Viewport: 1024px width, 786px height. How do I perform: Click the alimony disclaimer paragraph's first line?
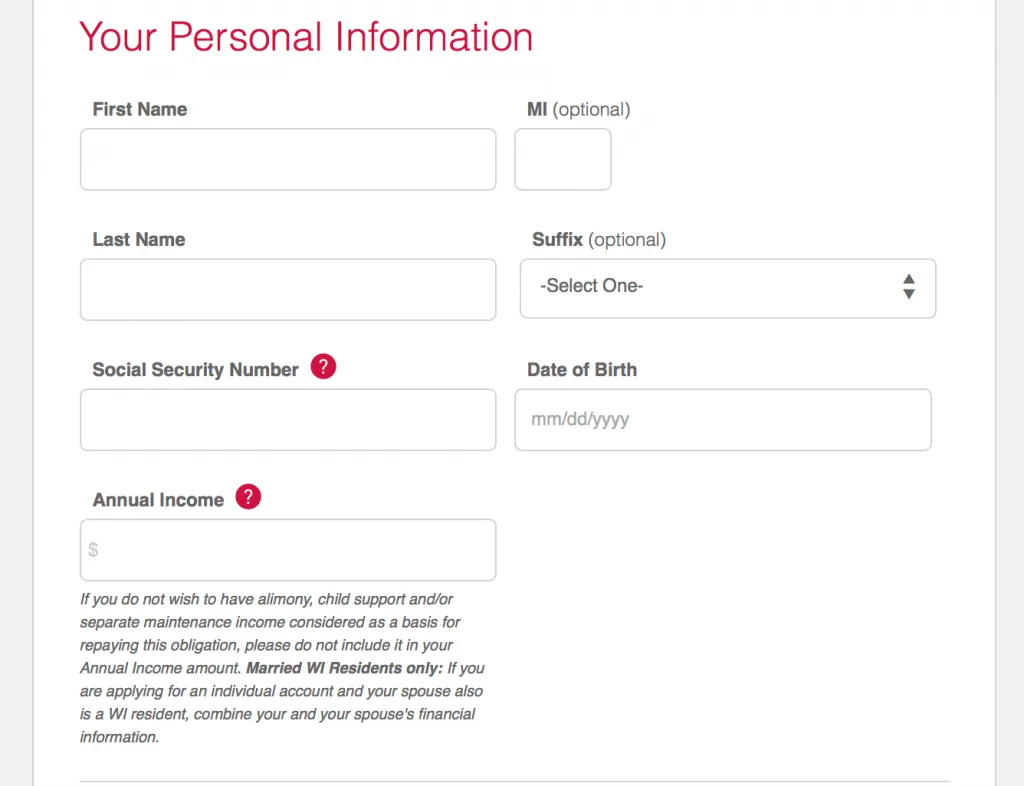point(266,599)
